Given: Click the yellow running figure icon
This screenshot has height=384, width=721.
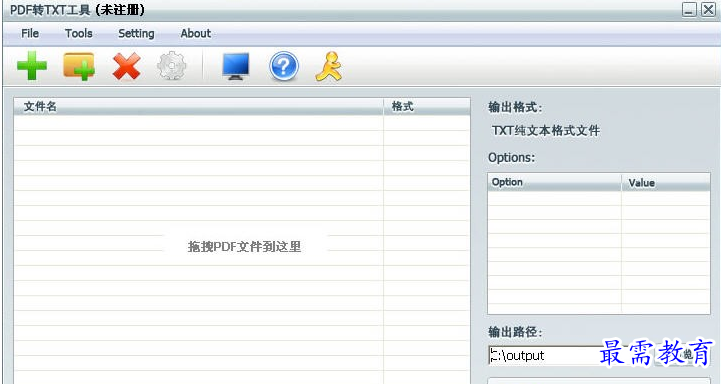Looking at the screenshot, I should pos(329,66).
